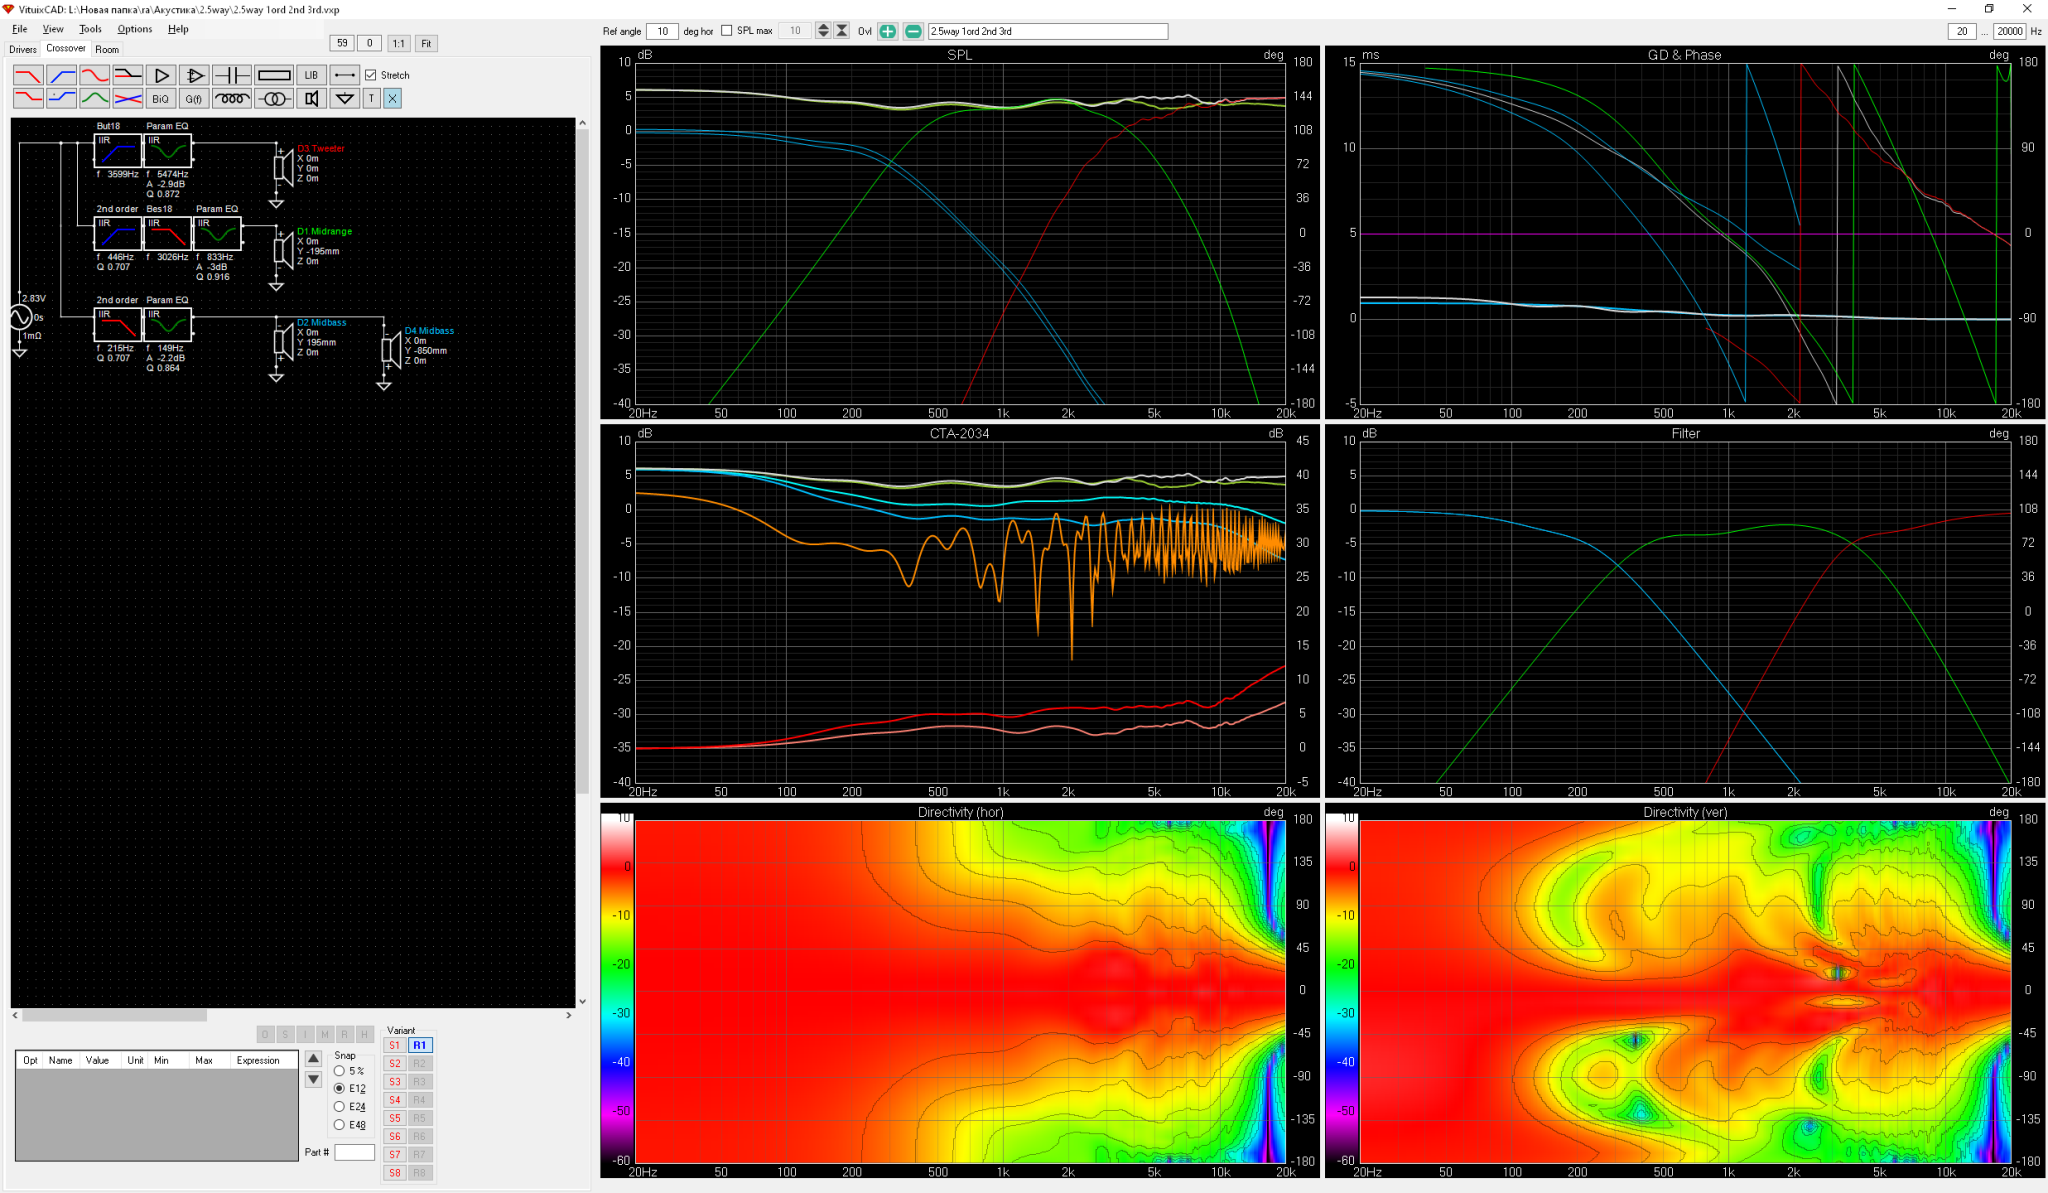Image resolution: width=2048 pixels, height=1193 pixels.
Task: Move parameter down with the down arrow
Action: 313,1079
